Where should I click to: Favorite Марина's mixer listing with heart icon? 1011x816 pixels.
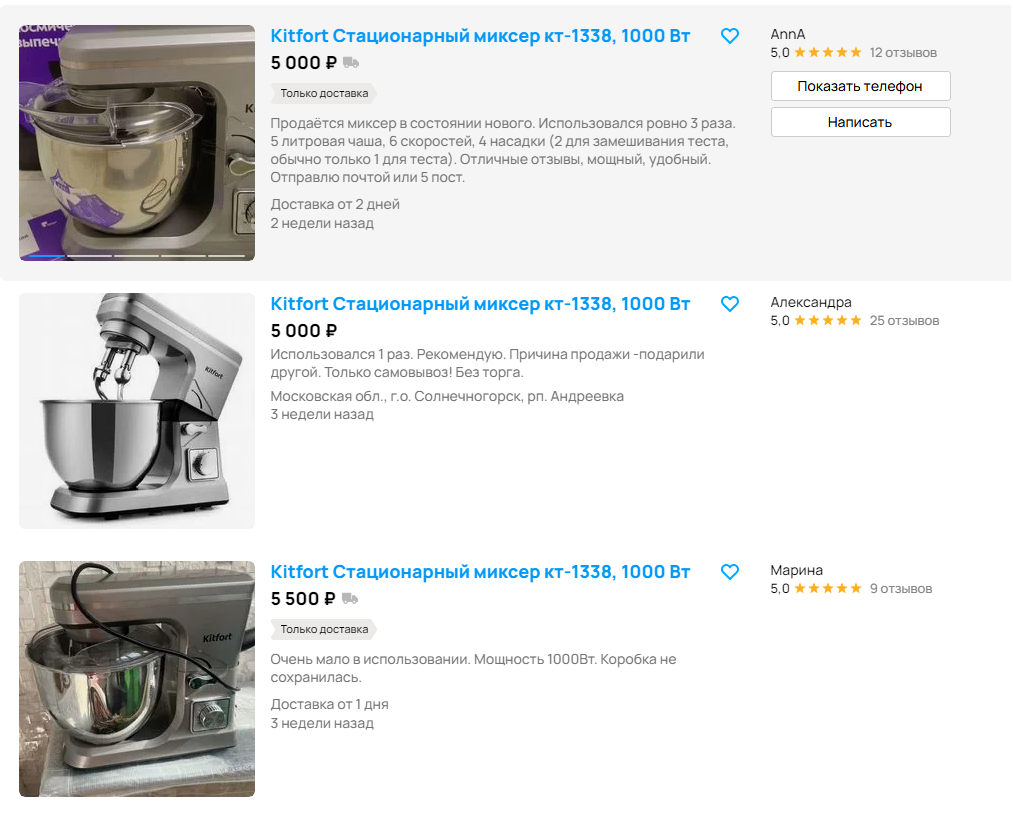pos(730,572)
